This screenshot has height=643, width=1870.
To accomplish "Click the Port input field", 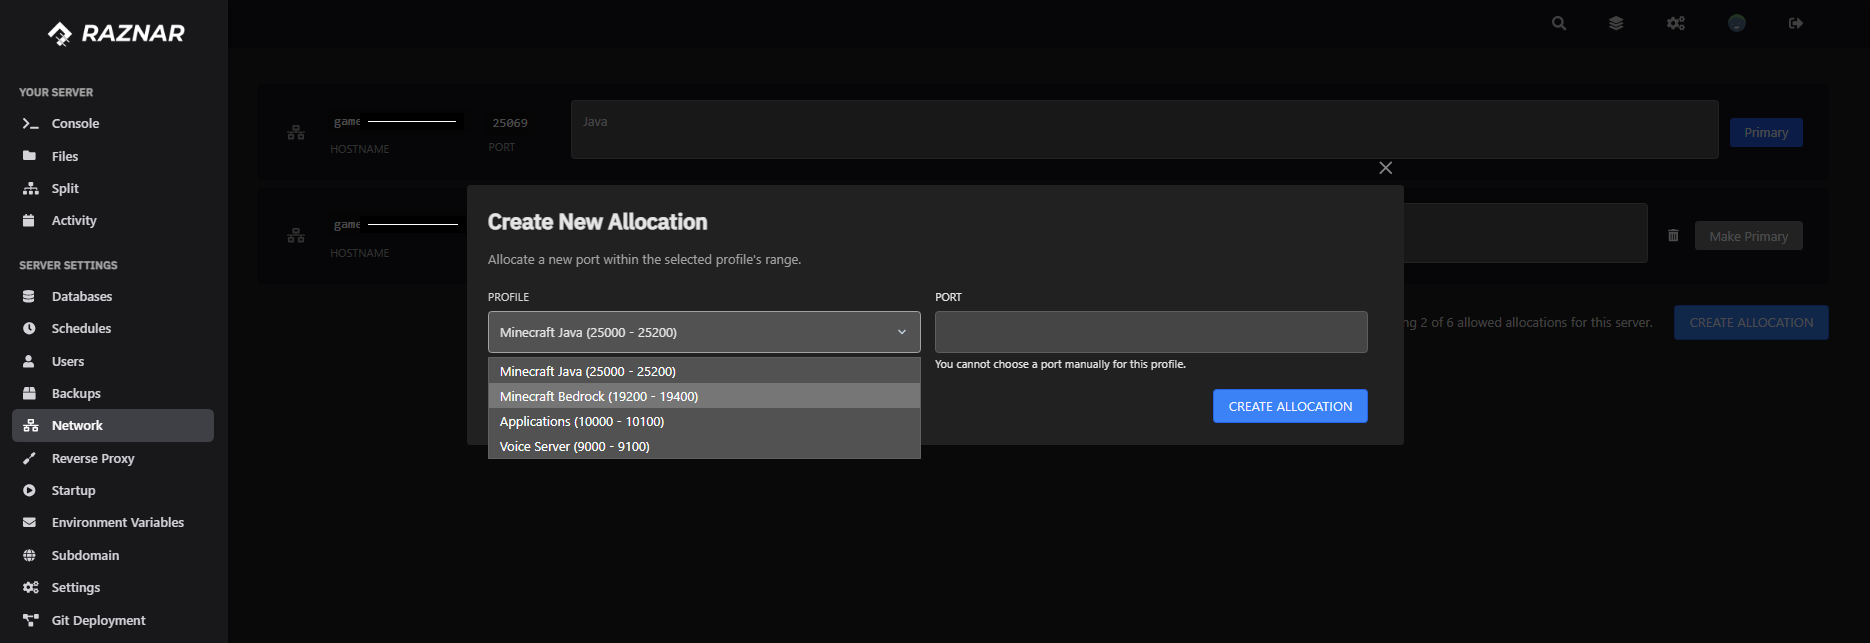I will [1150, 332].
